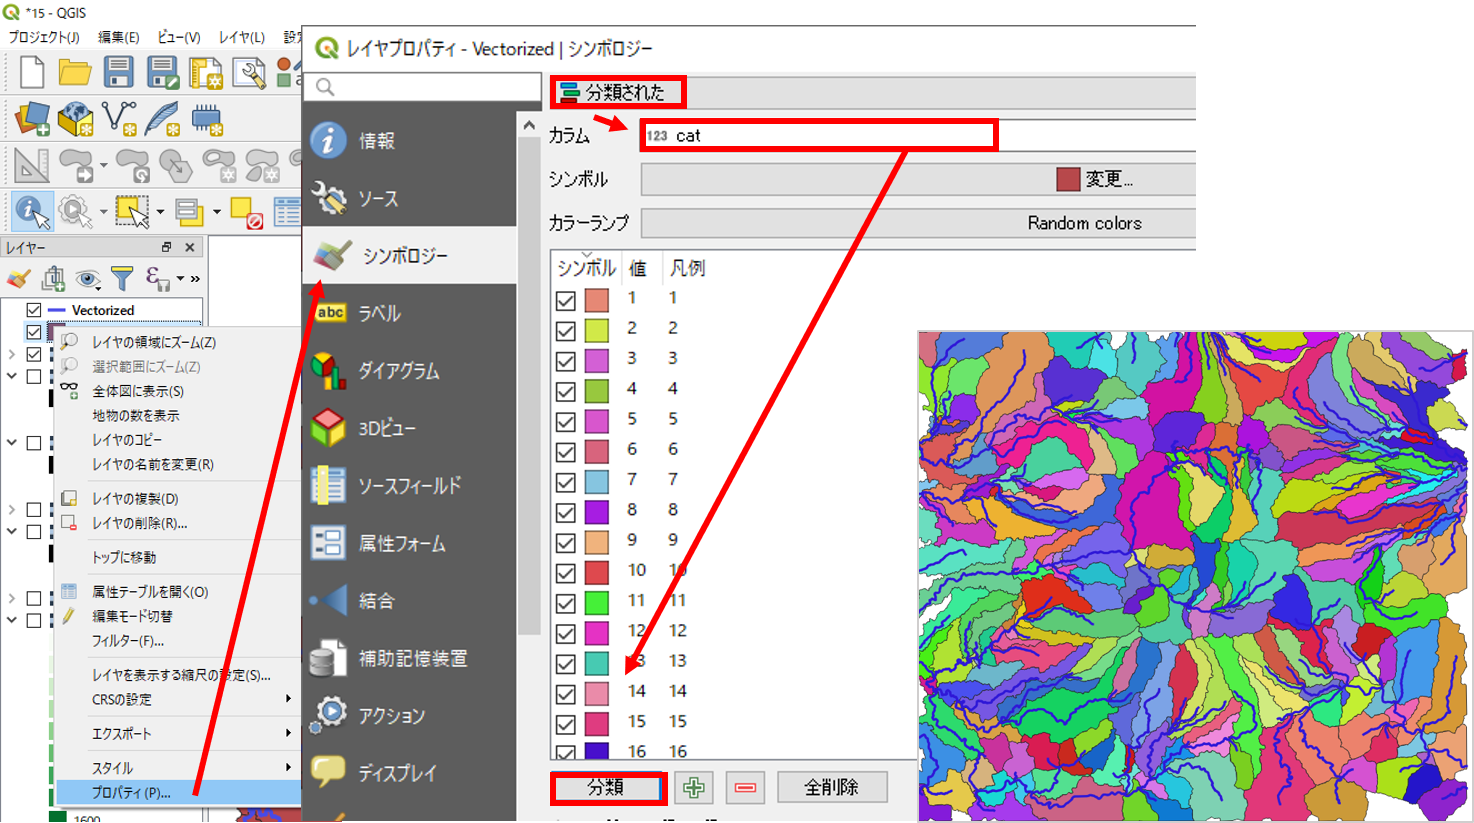Open ソースフィールド section in sidebar
This screenshot has height=823, width=1474.
click(x=409, y=486)
